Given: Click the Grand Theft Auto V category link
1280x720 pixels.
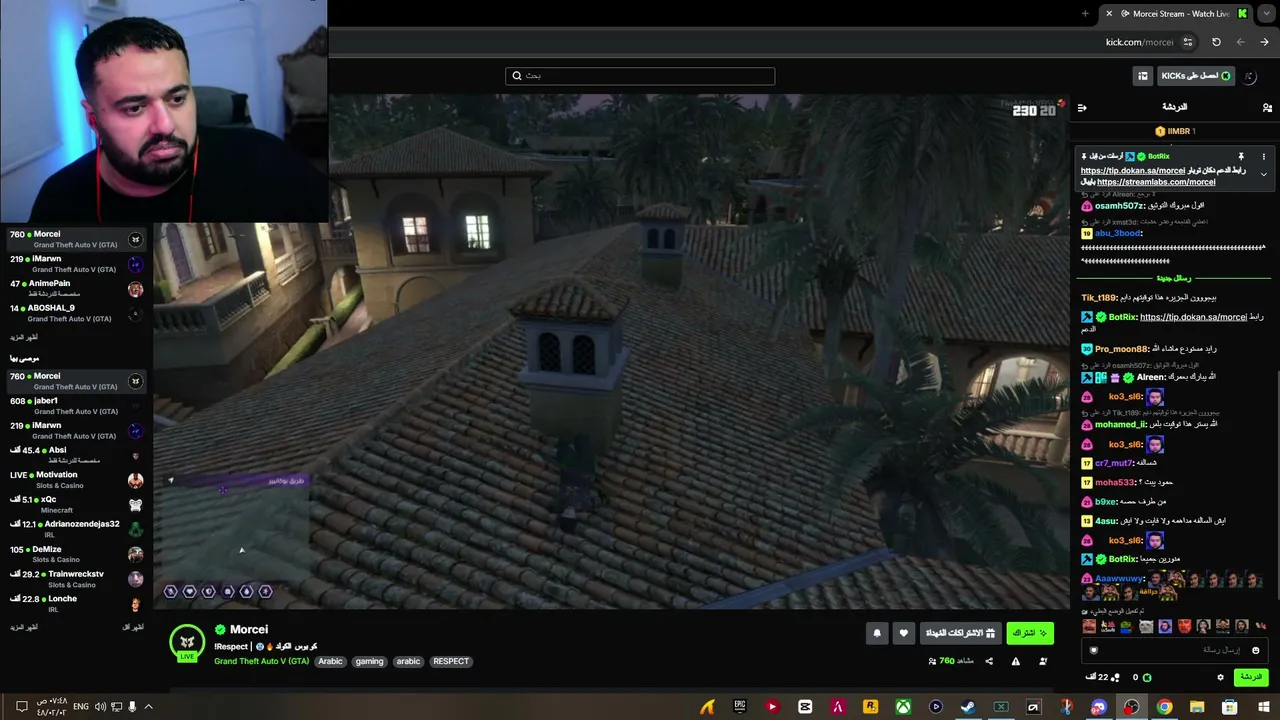Looking at the screenshot, I should click(261, 661).
